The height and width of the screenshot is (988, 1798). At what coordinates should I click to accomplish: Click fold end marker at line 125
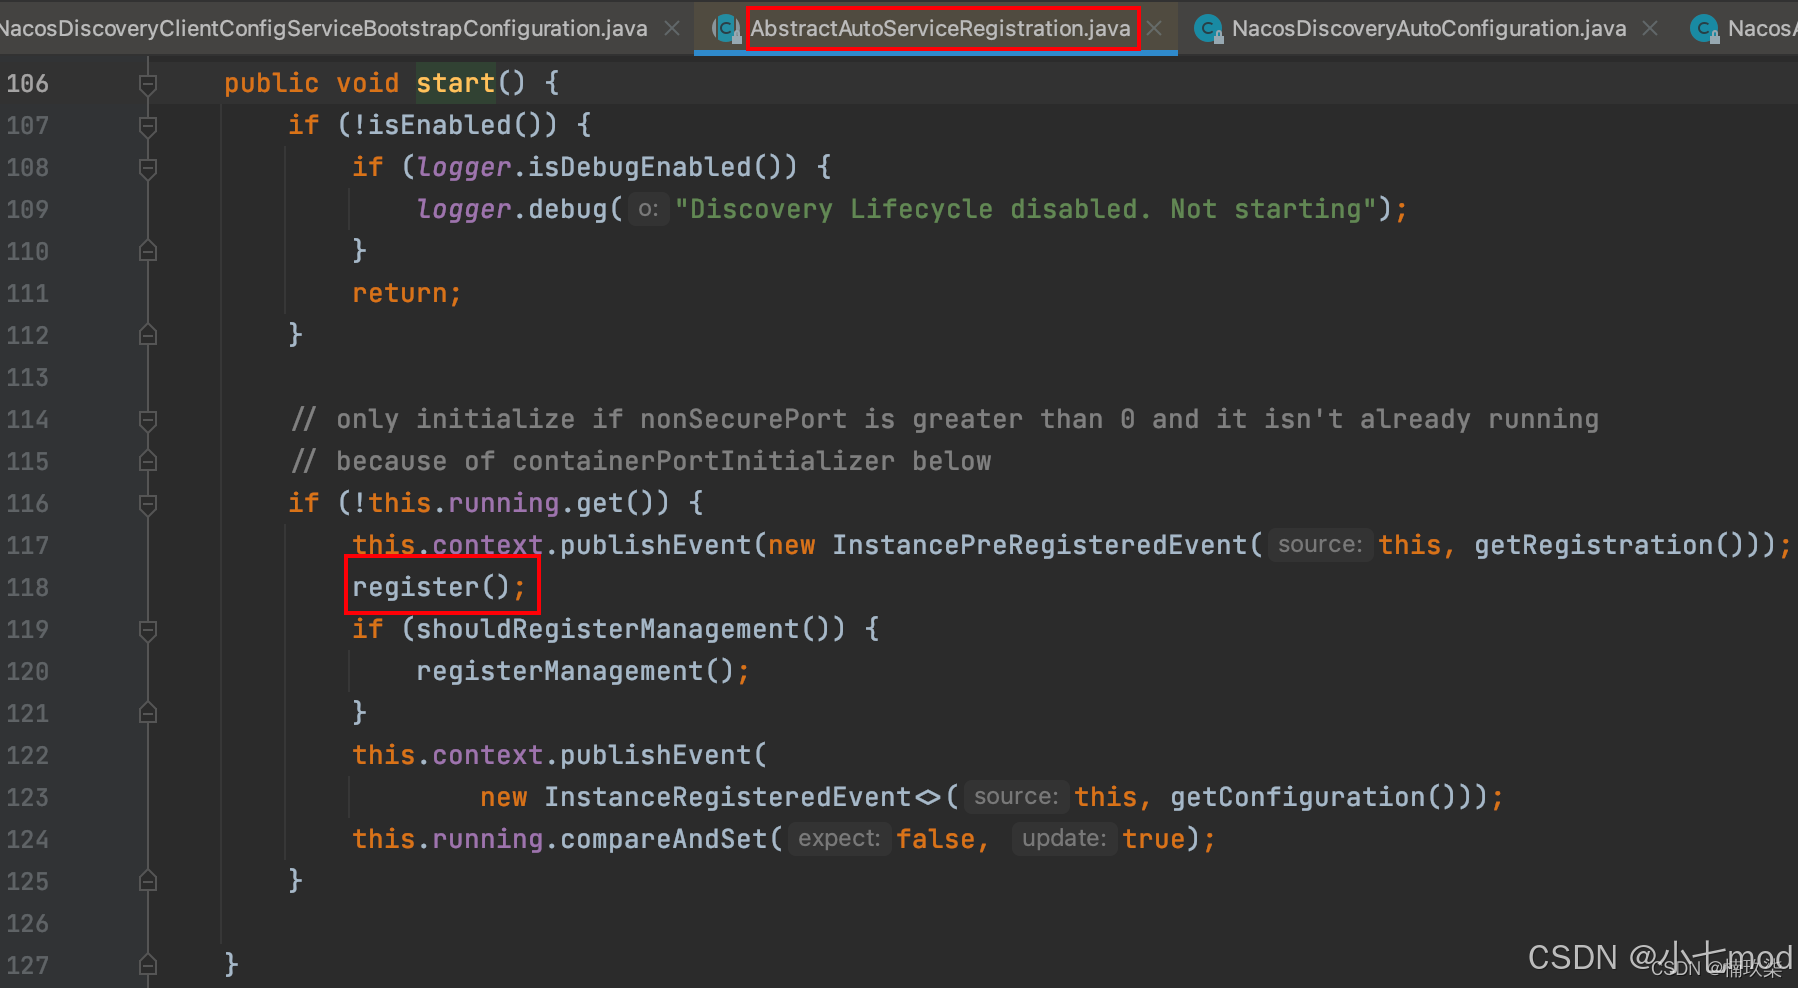148,881
